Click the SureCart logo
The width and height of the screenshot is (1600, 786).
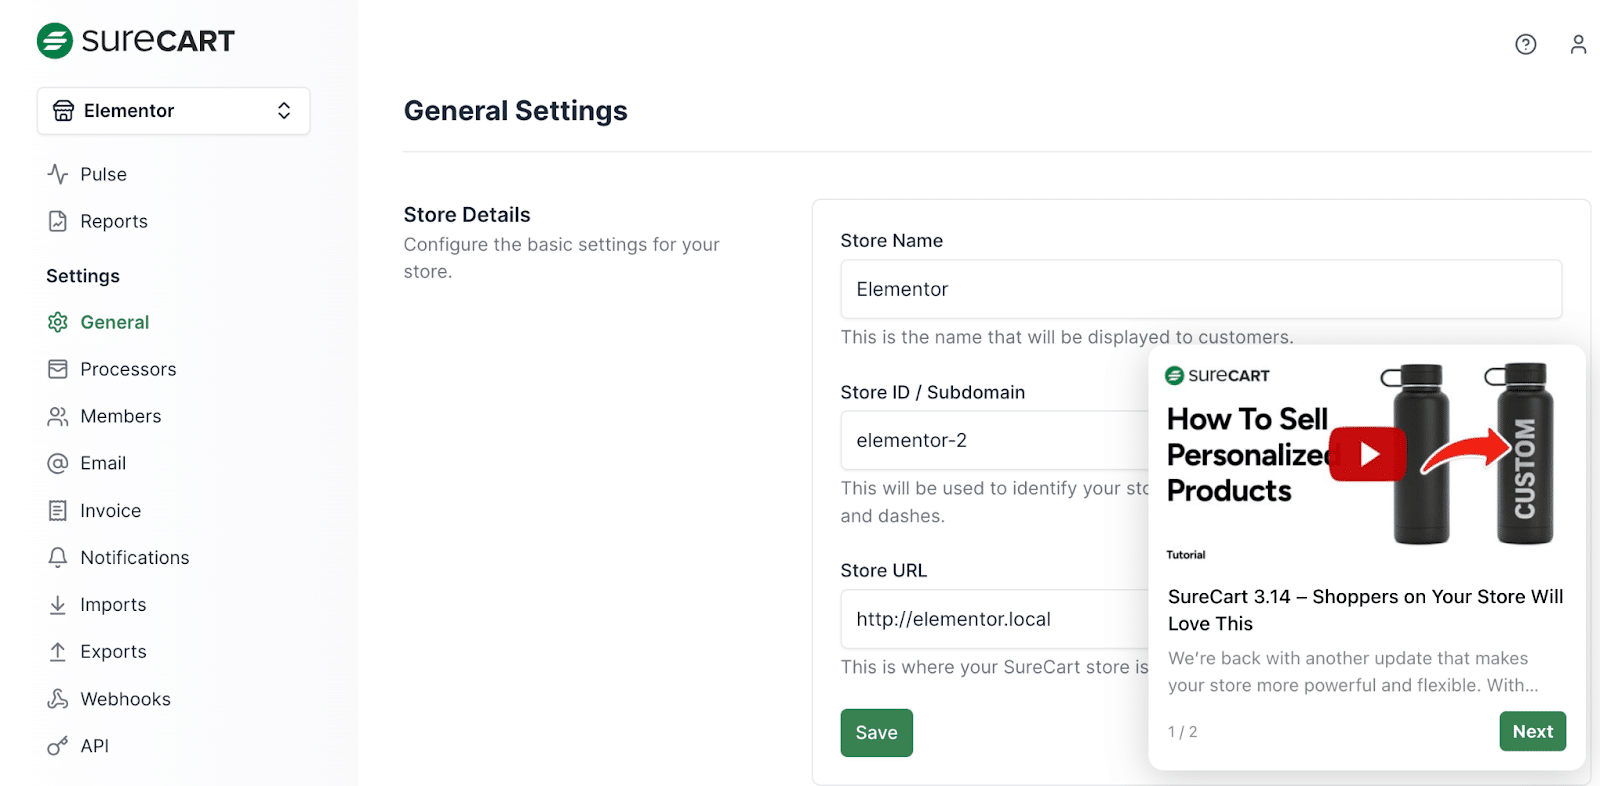tap(135, 41)
